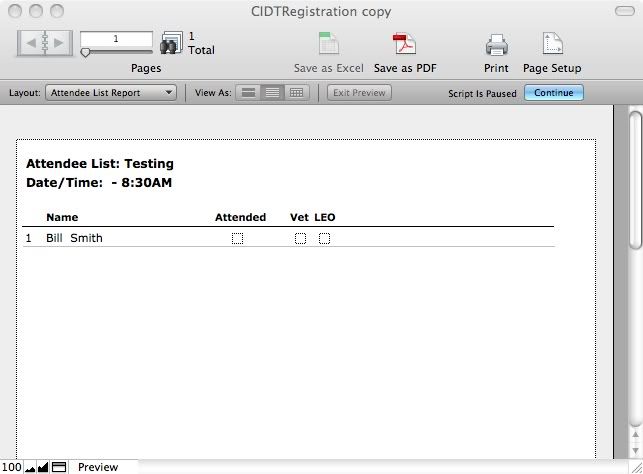Switch to Form view icon
Image resolution: width=643 pixels, height=474 pixels.
click(248, 93)
